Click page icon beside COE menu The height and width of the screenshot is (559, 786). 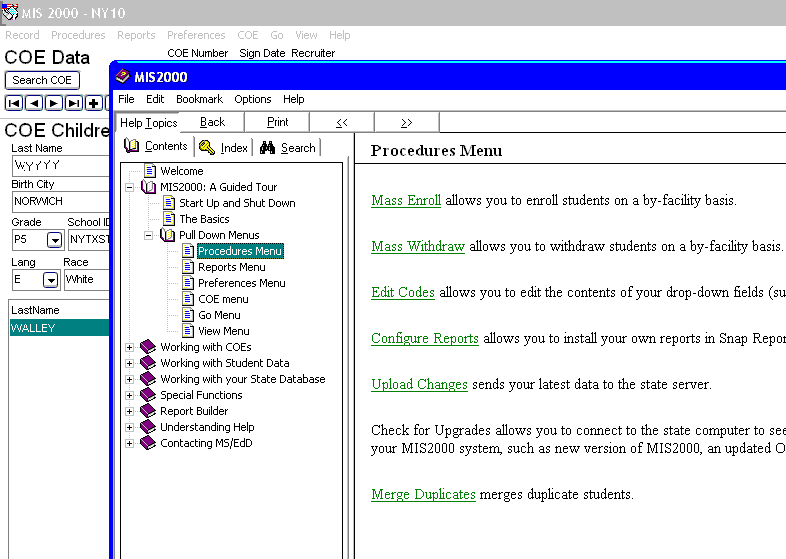[188, 299]
